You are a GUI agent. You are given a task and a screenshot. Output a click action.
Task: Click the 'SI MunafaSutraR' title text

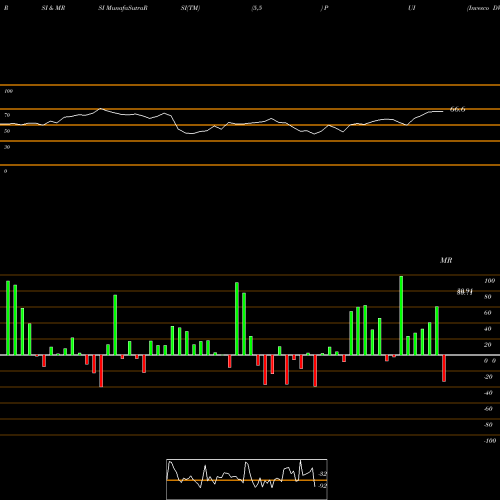click(x=123, y=8)
